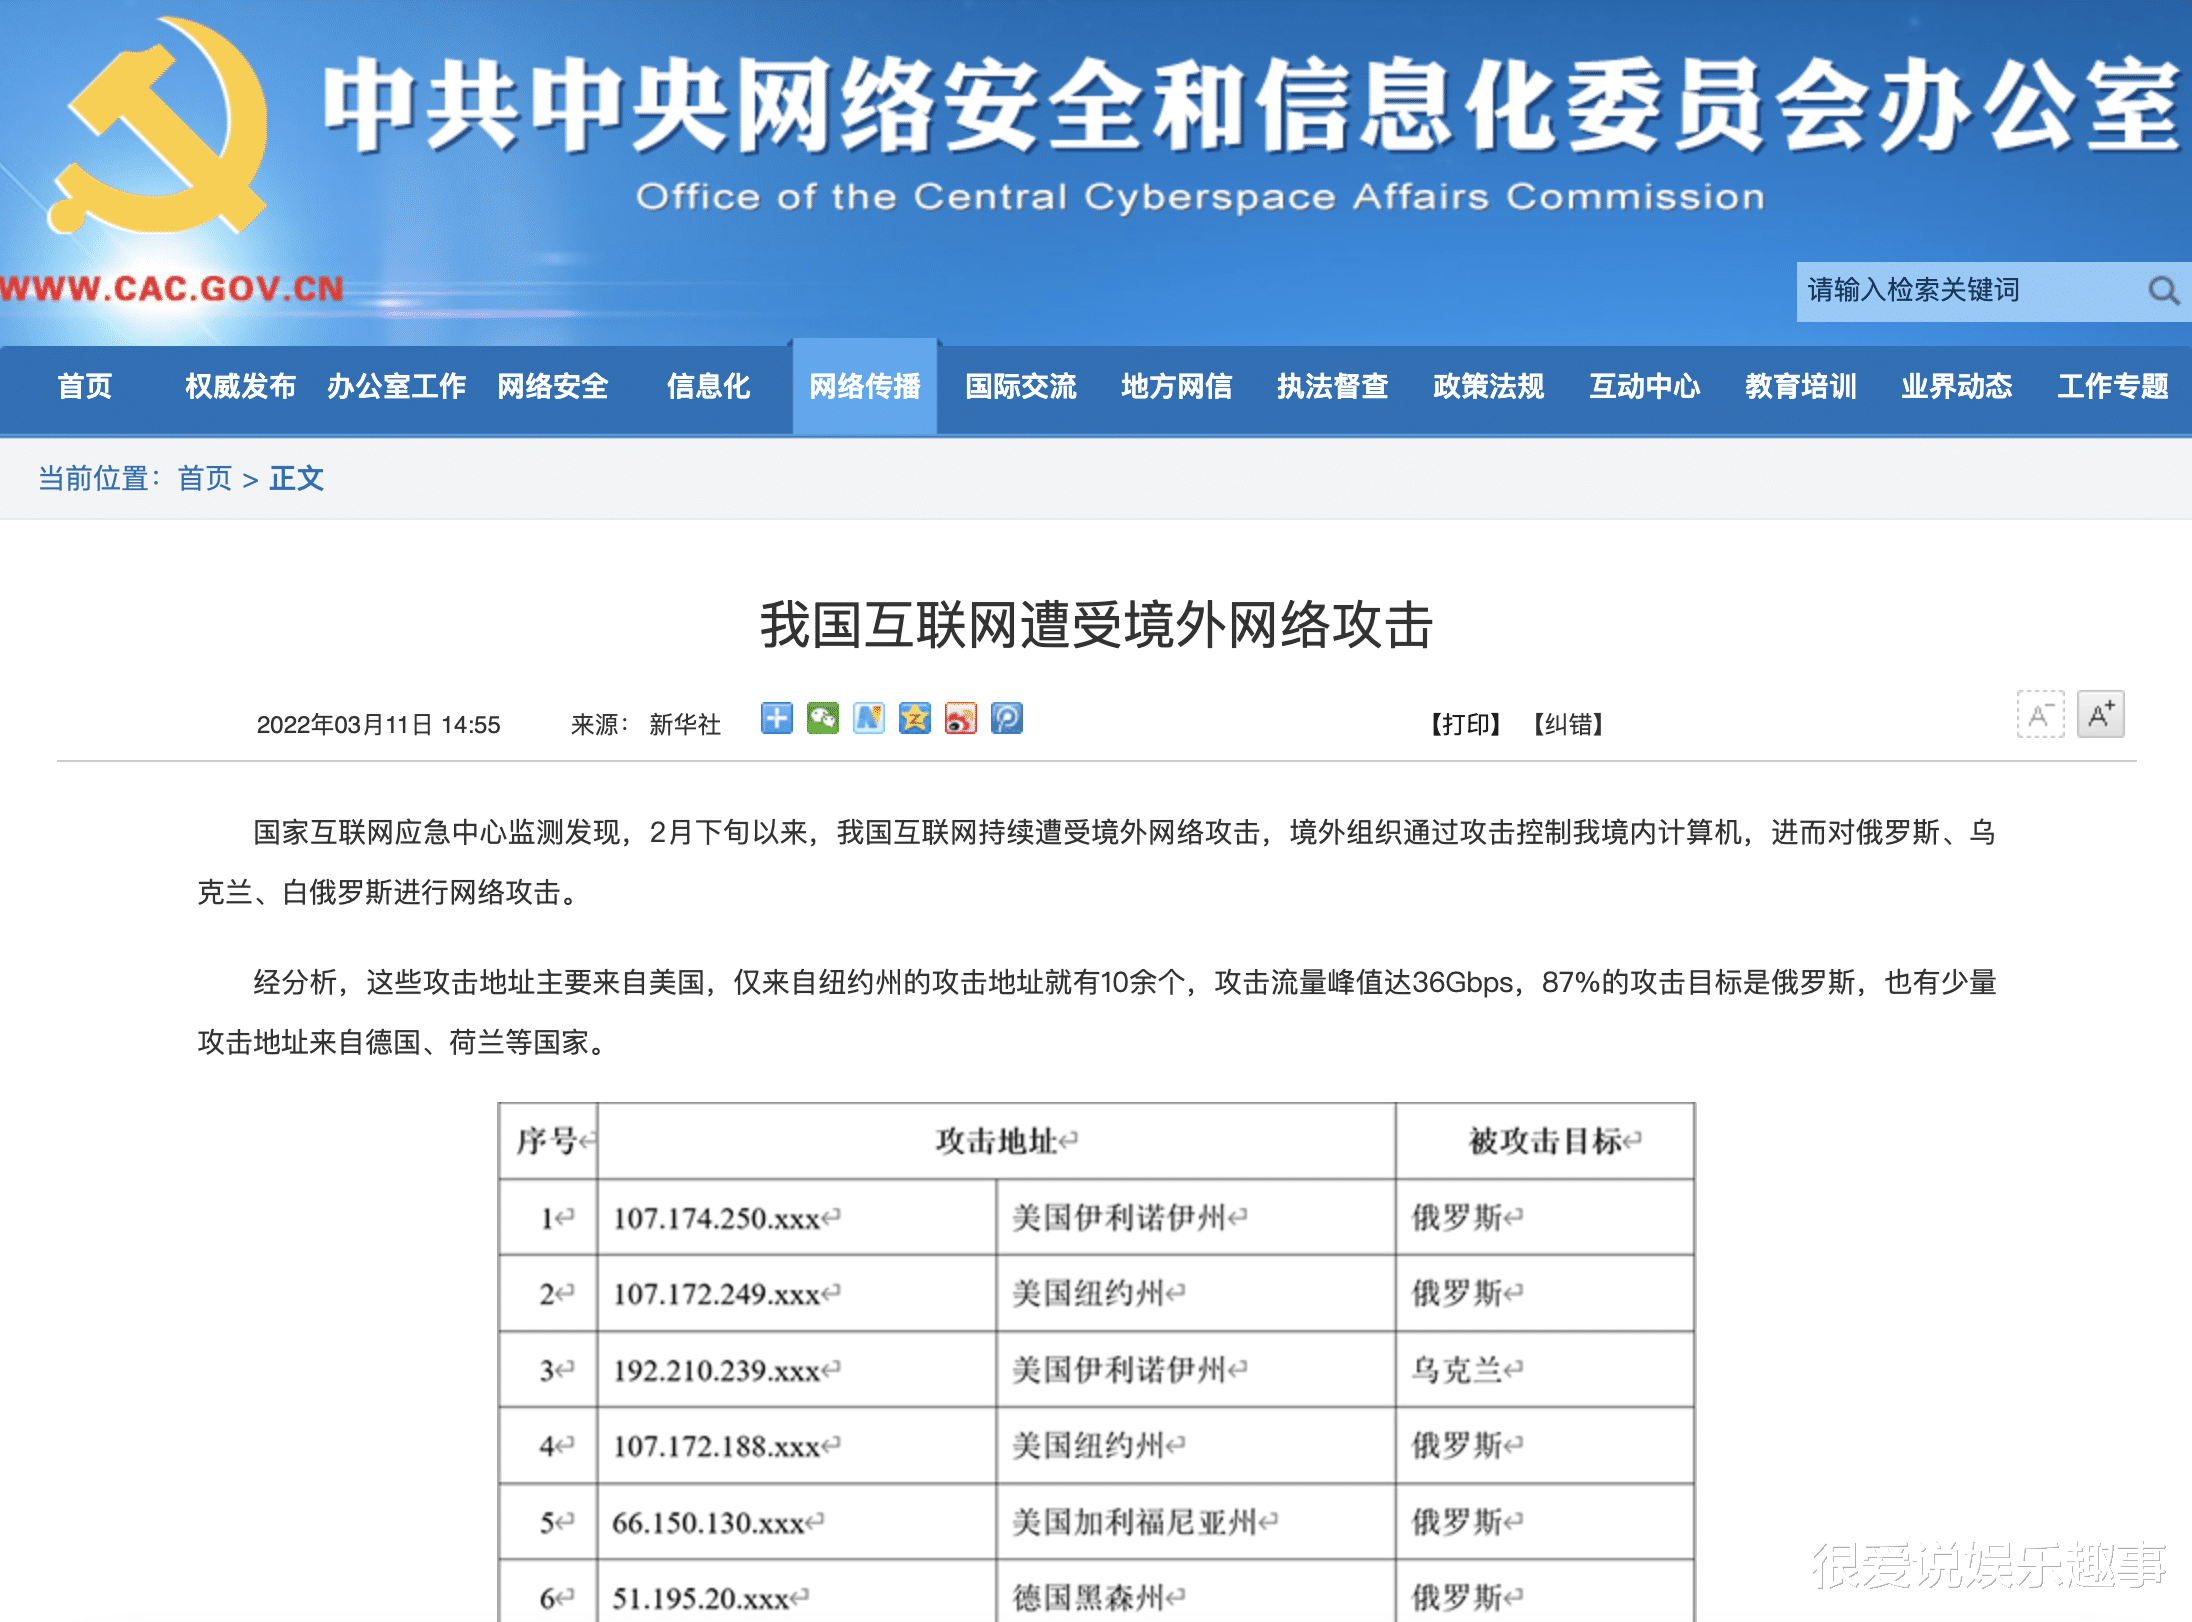Click the 美国加利福尼亚州 table cell

tap(1196, 1522)
